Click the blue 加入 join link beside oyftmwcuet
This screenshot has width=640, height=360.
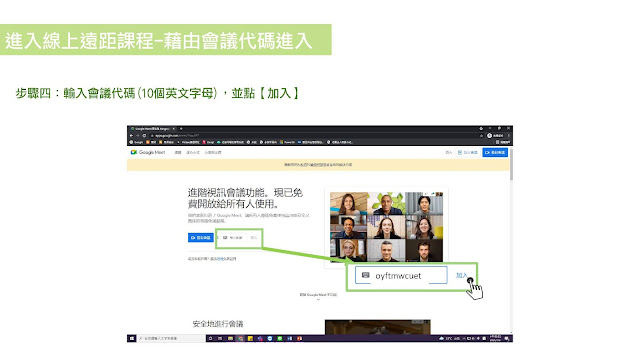click(x=461, y=276)
